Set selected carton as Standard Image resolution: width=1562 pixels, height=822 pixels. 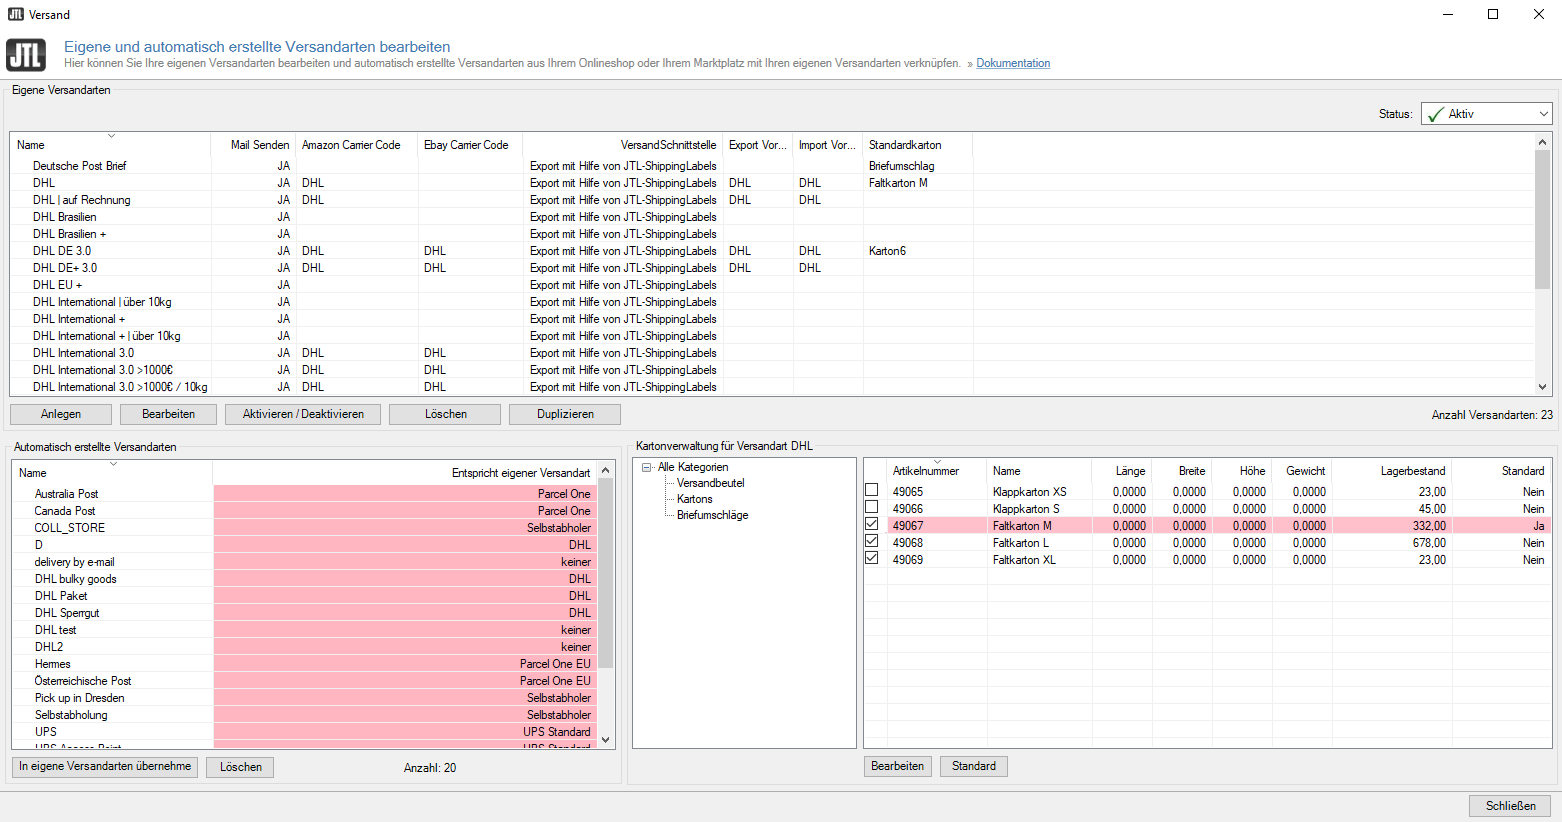point(973,766)
